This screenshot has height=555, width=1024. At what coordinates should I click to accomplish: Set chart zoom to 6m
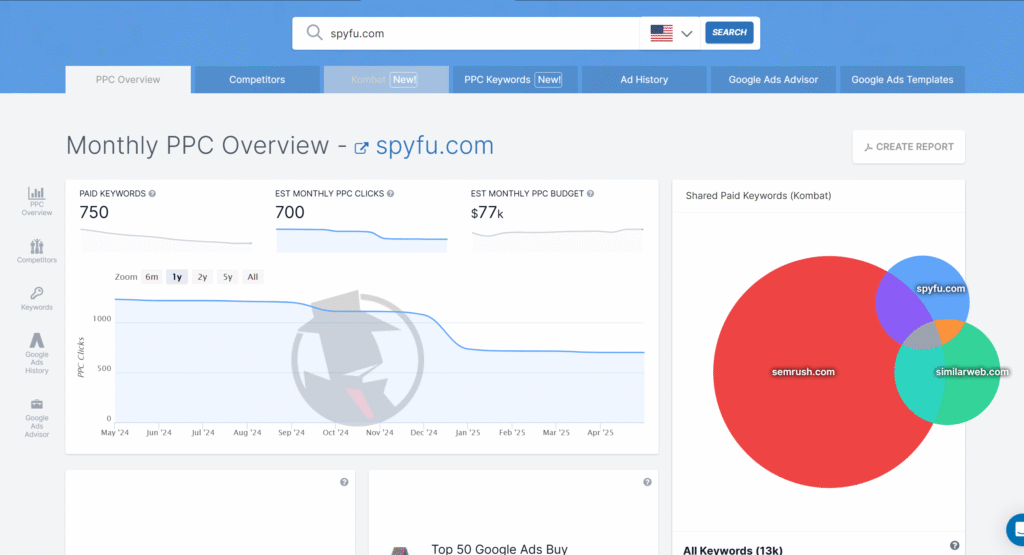point(152,277)
